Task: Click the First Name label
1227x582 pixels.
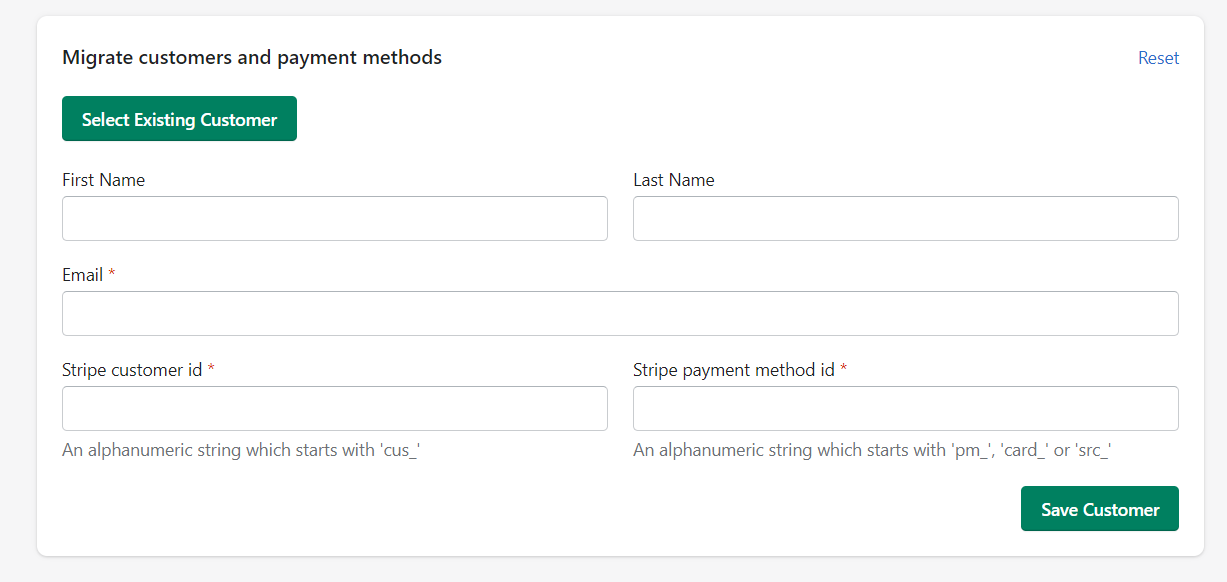Action: click(103, 180)
